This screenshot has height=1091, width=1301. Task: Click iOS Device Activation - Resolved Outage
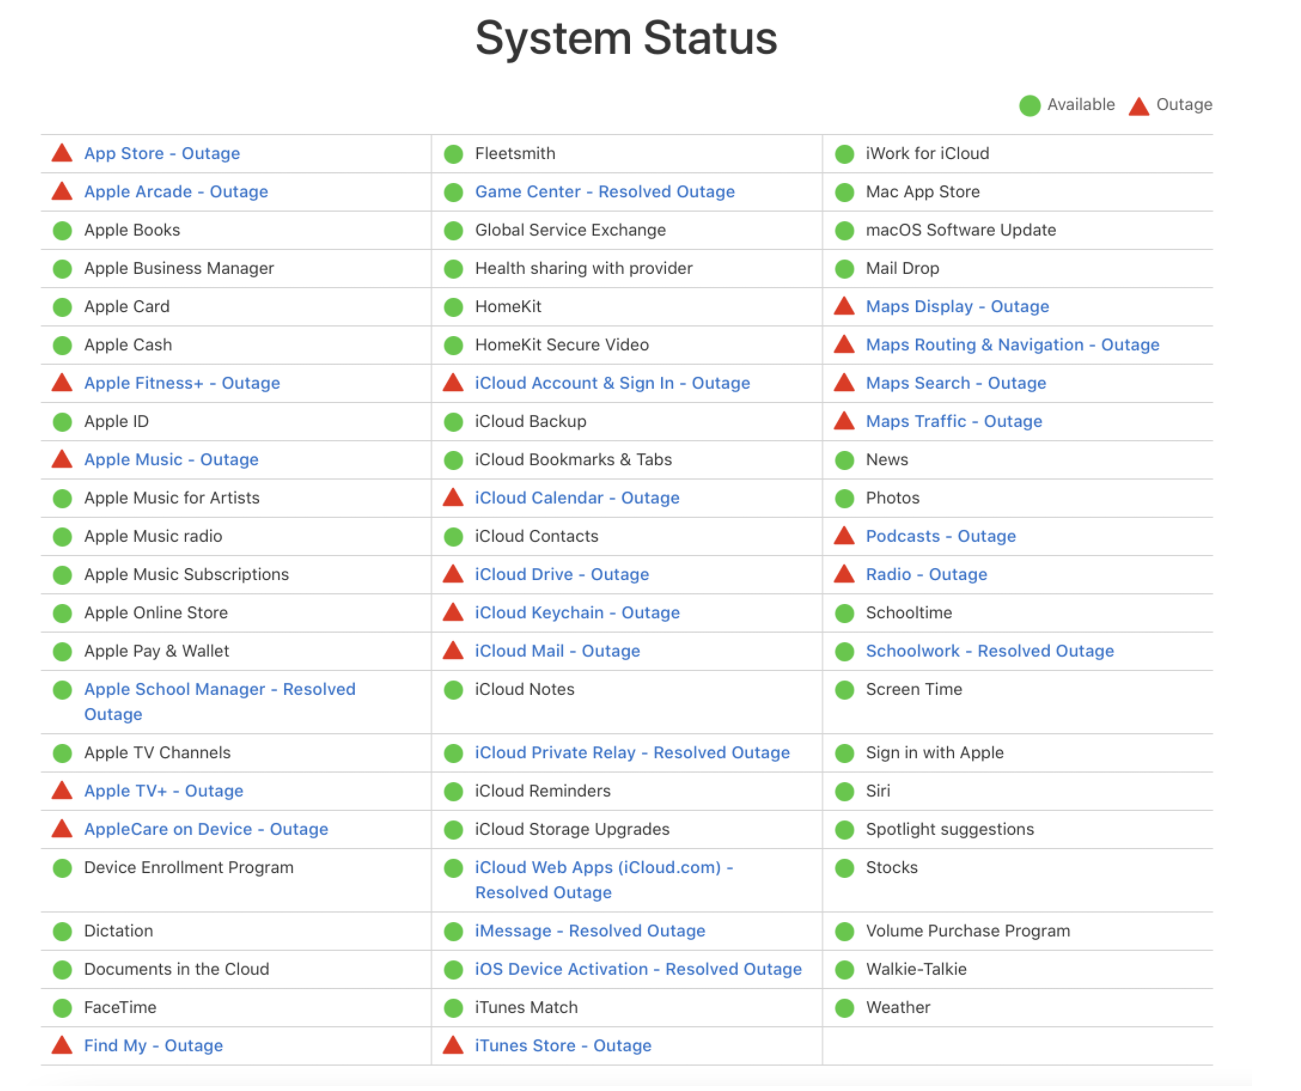tap(639, 969)
